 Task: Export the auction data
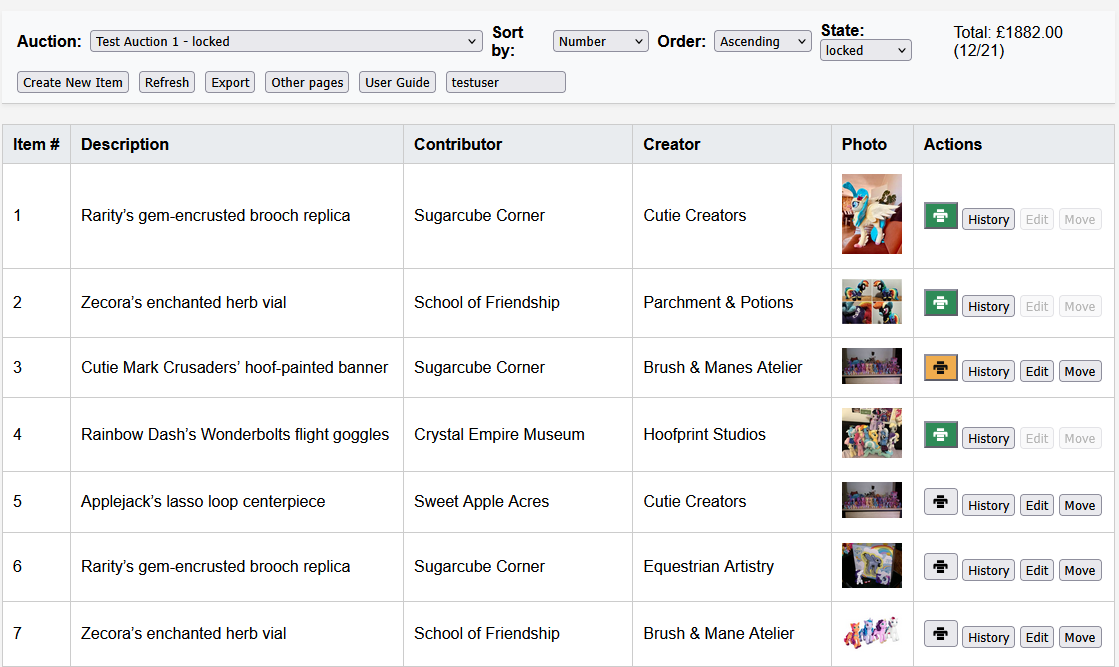[x=229, y=82]
